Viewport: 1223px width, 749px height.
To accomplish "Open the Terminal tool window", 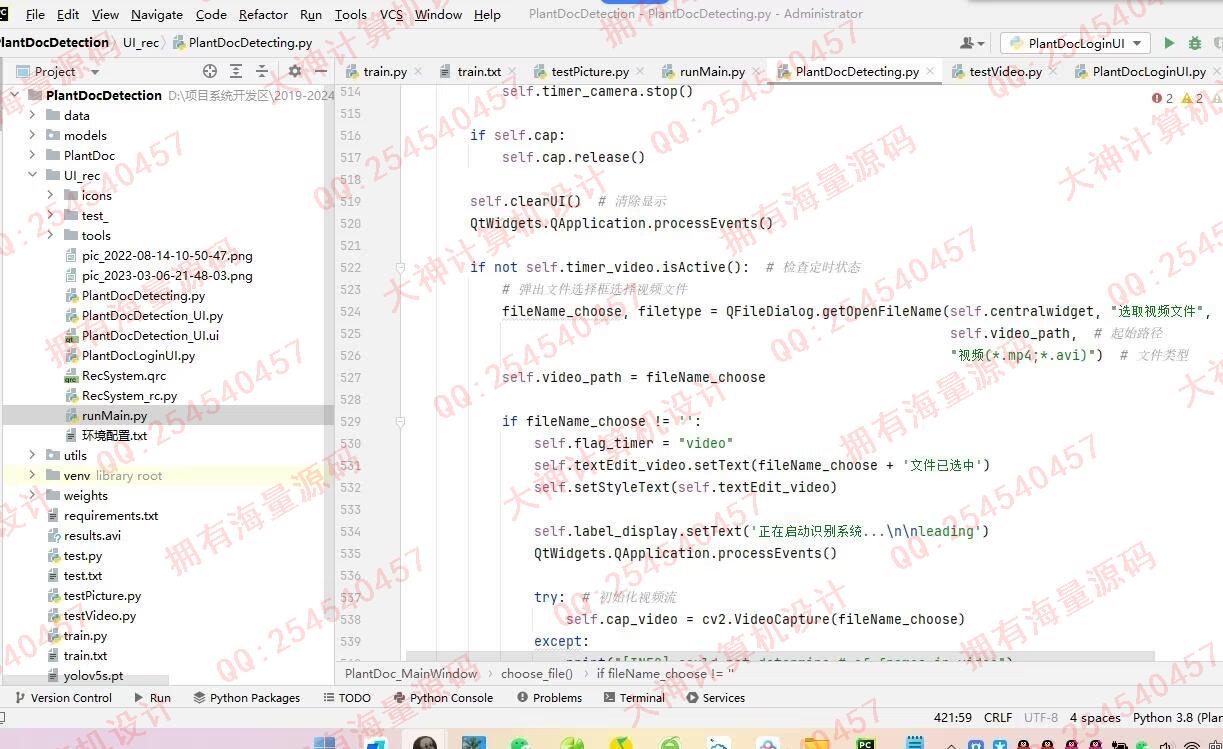I will point(634,697).
